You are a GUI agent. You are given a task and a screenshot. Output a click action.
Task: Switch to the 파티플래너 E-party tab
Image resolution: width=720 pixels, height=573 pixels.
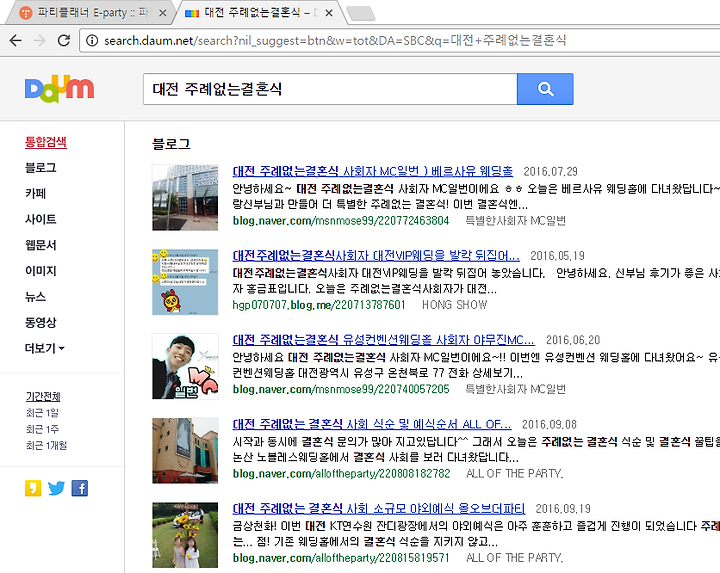(x=91, y=13)
